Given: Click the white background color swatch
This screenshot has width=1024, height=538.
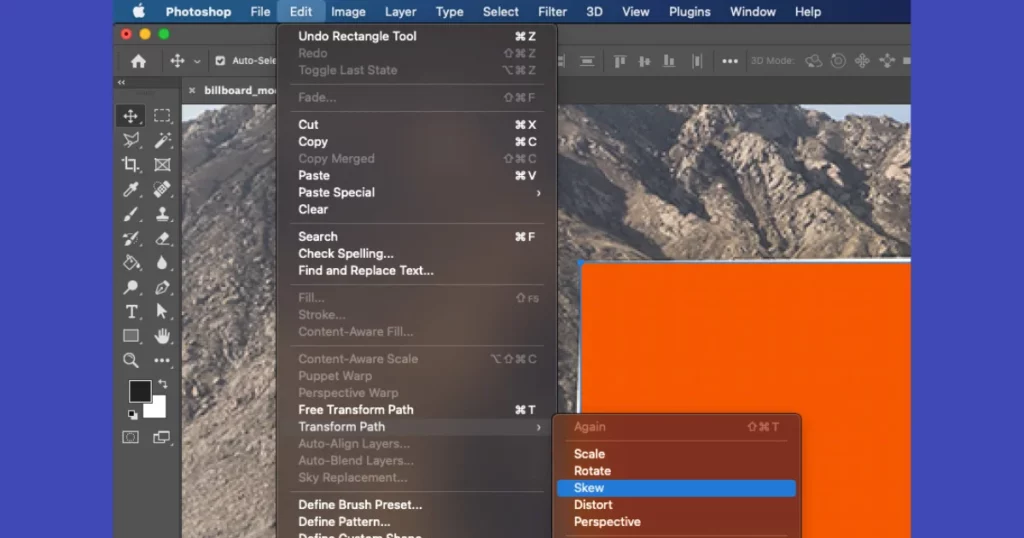Looking at the screenshot, I should [157, 409].
